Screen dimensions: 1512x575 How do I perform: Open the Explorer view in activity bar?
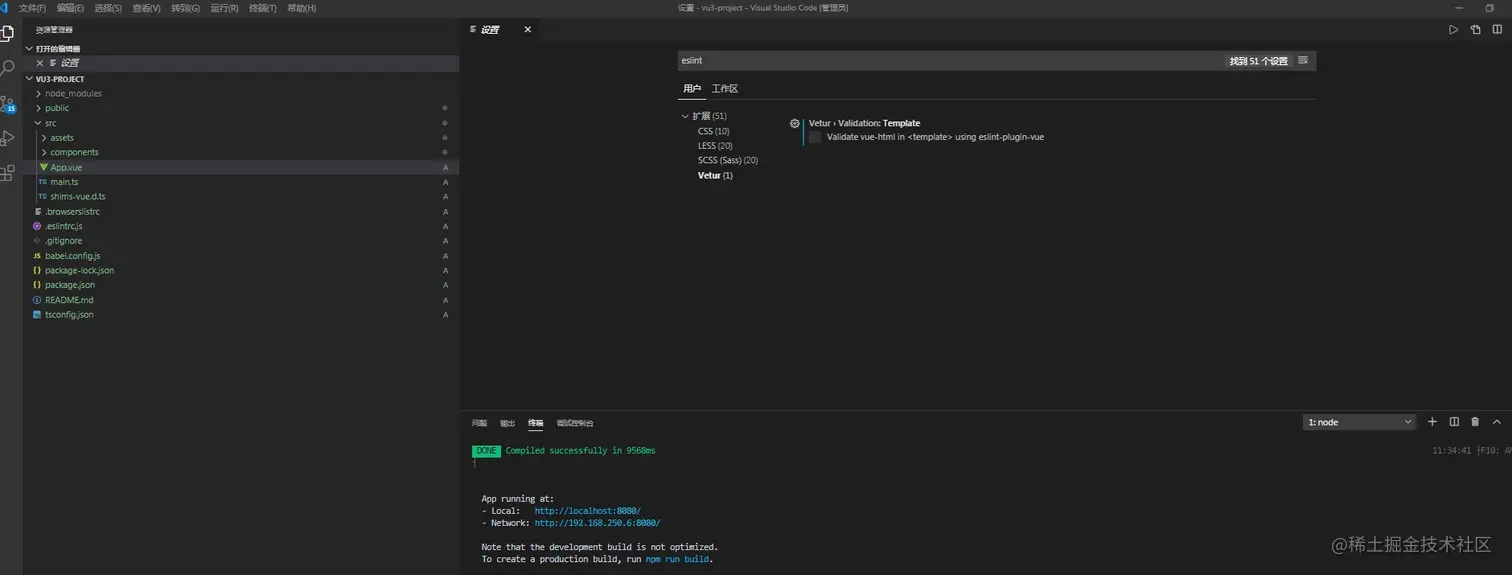click(x=8, y=33)
